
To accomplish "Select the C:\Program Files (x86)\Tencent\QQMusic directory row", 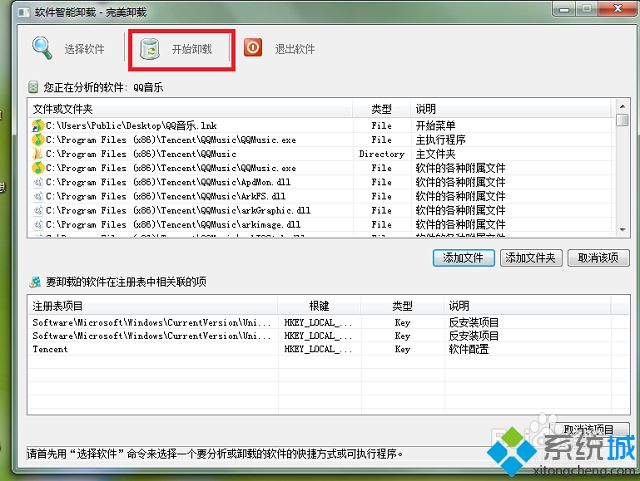I will tap(141, 154).
